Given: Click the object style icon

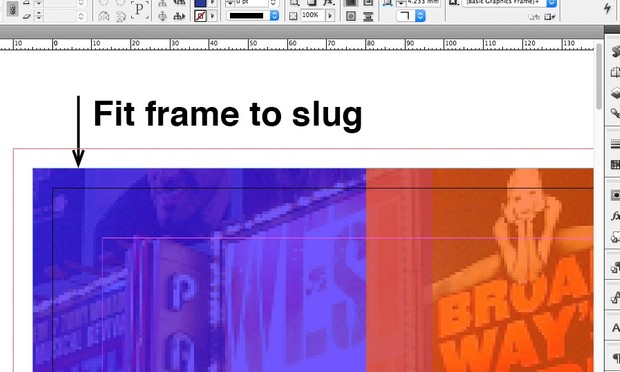Looking at the screenshot, I should (454, 3).
